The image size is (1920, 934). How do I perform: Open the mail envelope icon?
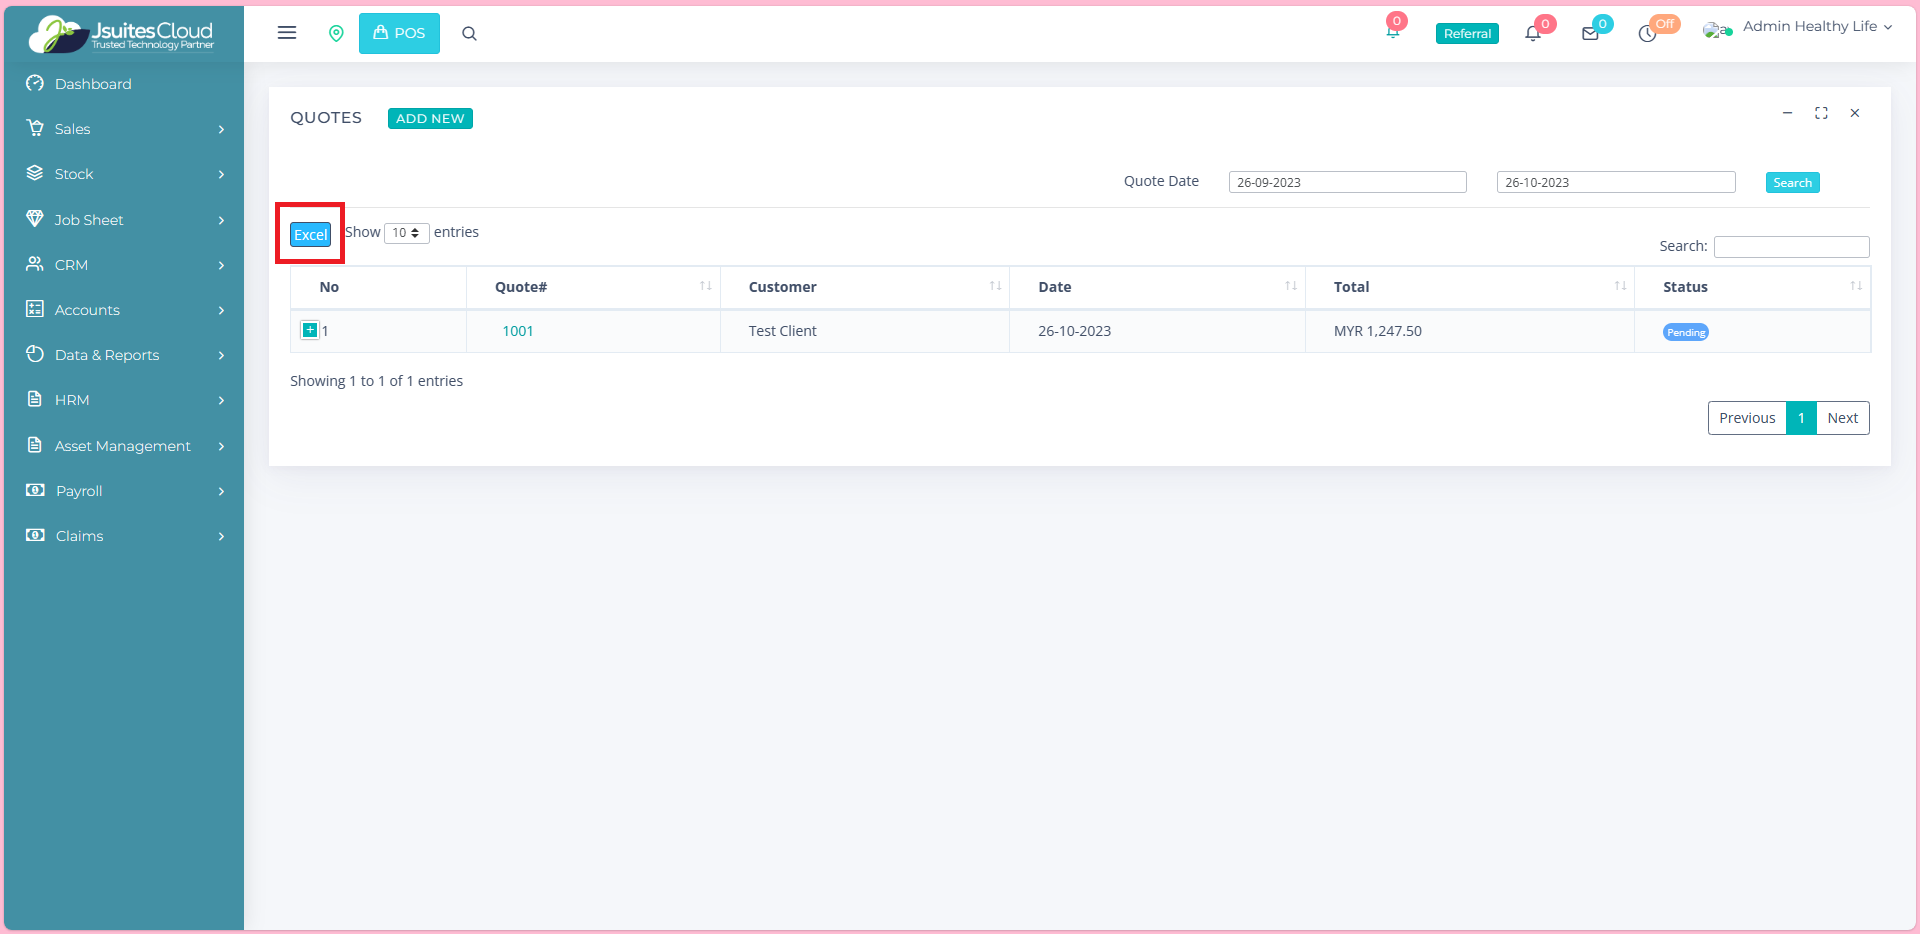[1590, 34]
